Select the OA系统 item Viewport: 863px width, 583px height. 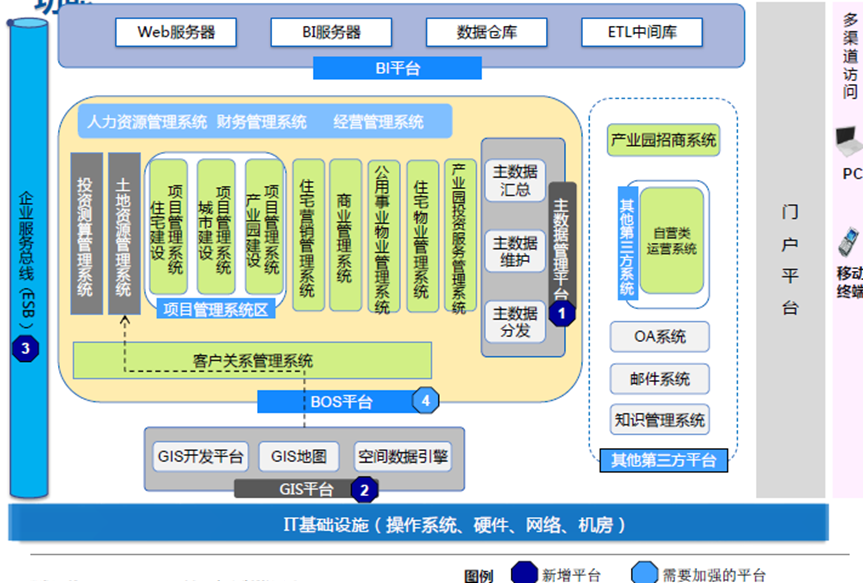(659, 338)
